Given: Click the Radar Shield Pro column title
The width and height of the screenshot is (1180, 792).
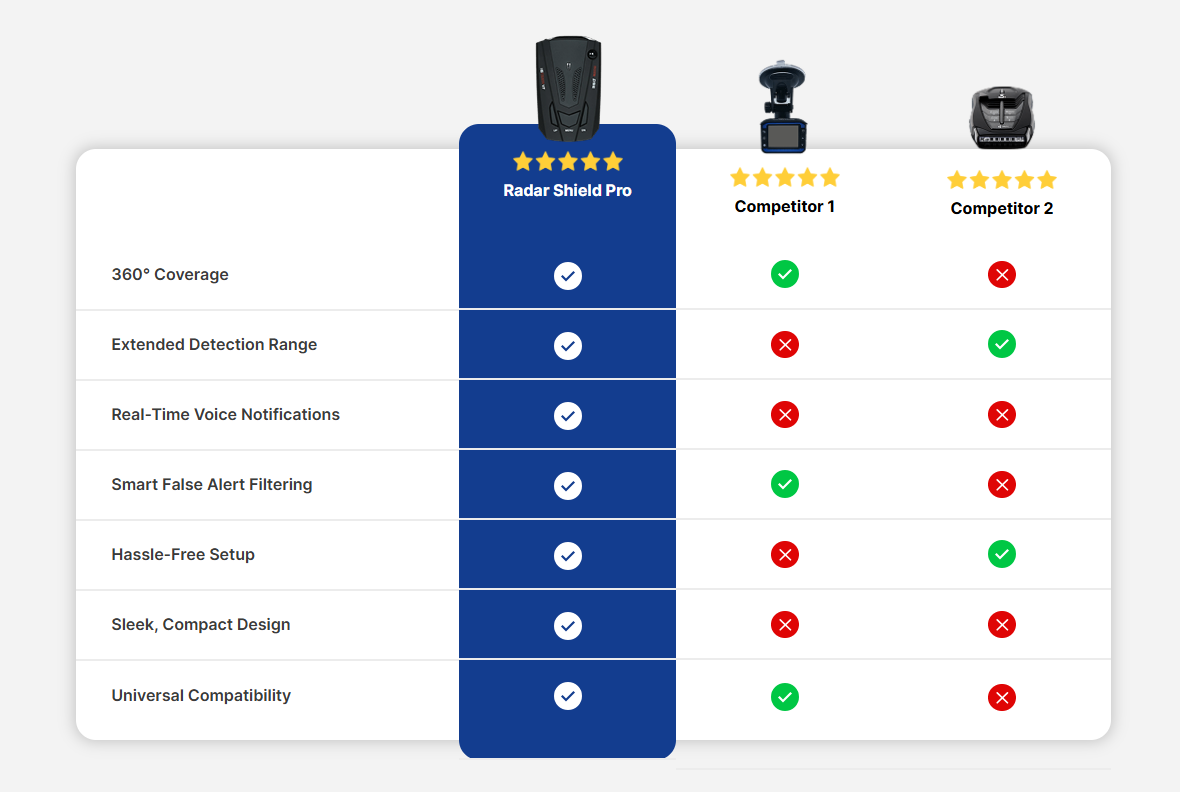Looking at the screenshot, I should (x=567, y=190).
